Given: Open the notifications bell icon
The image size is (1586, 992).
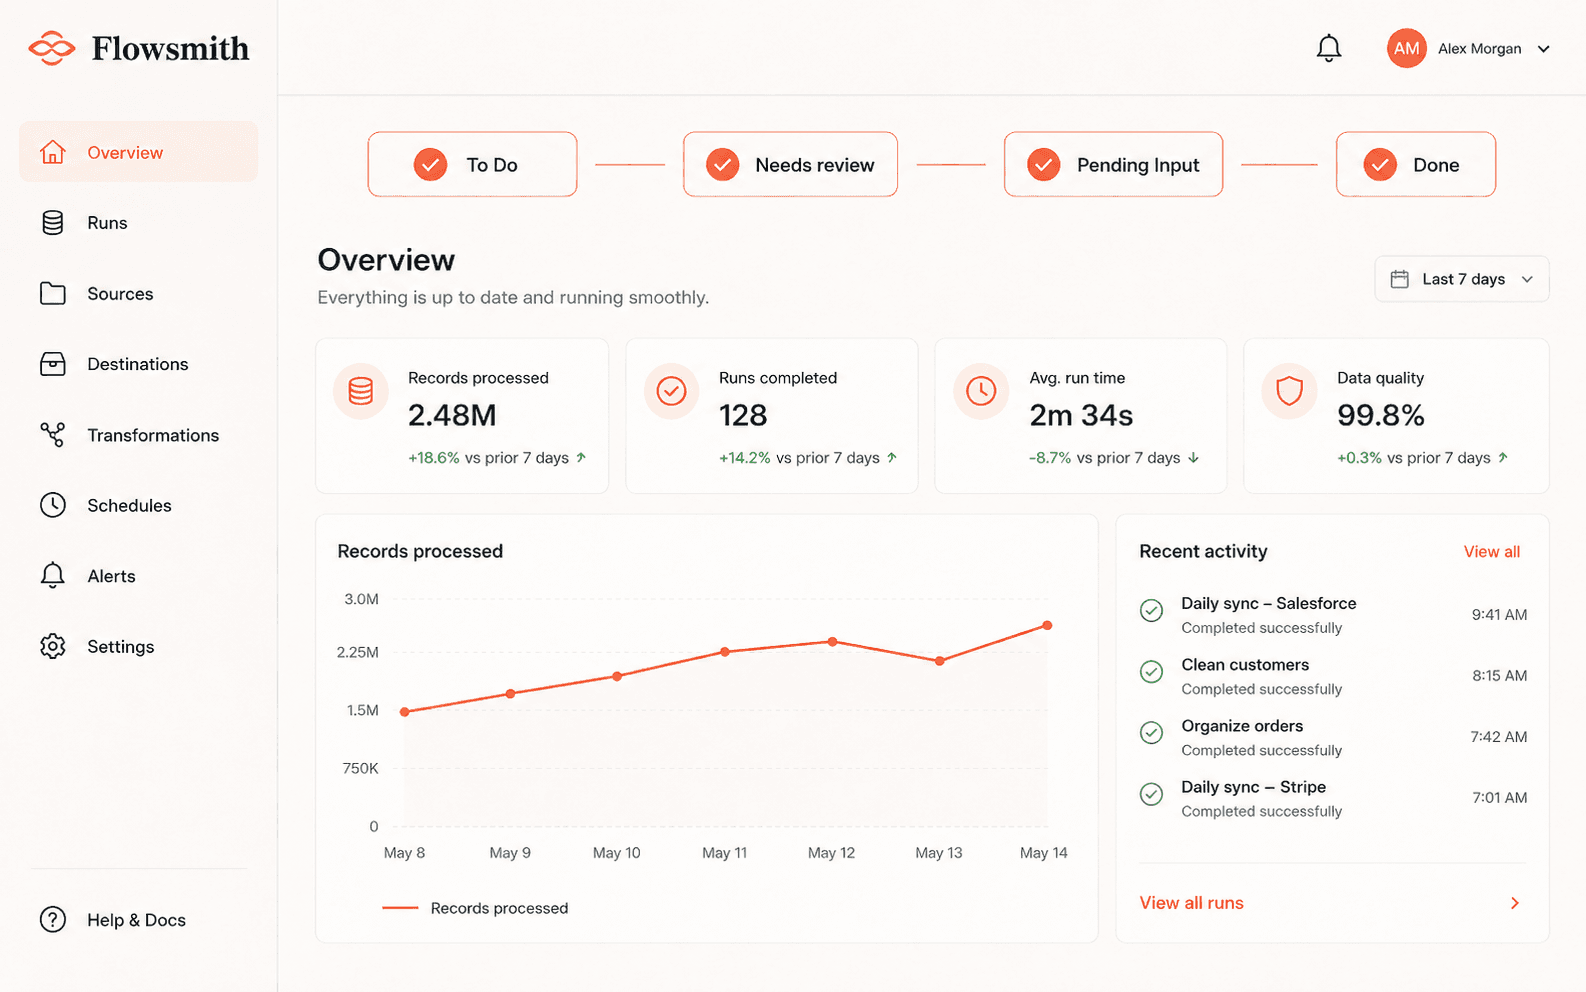Looking at the screenshot, I should (x=1328, y=48).
